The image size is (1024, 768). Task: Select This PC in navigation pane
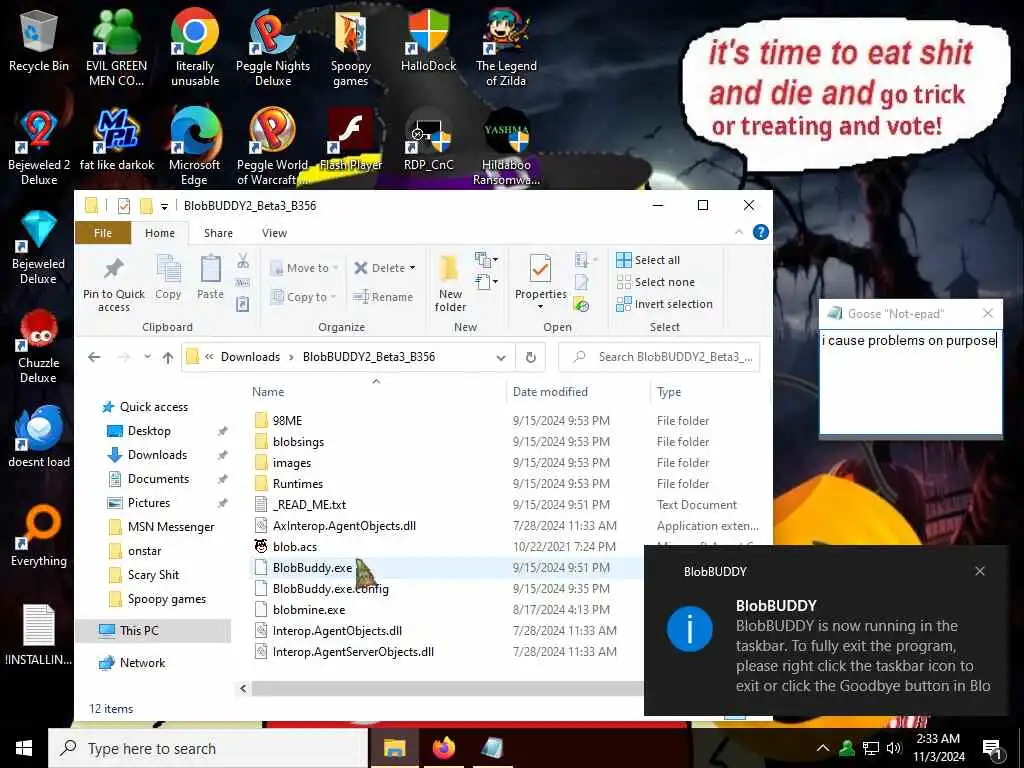pyautogui.click(x=139, y=631)
